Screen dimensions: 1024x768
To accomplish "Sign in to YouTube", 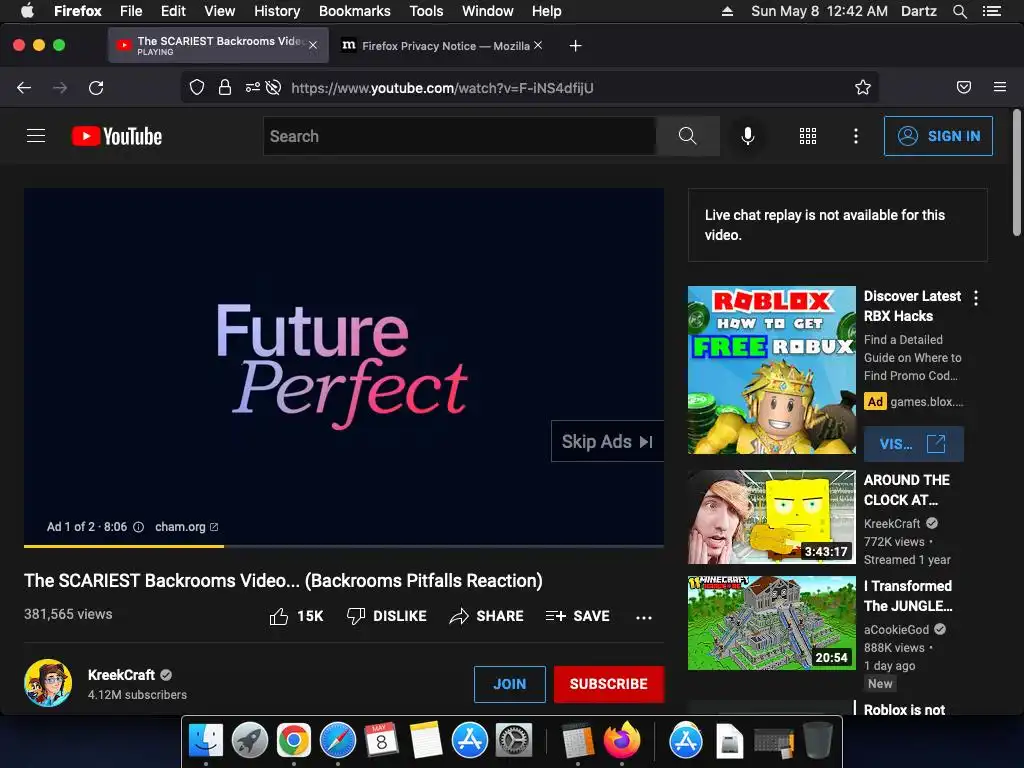I will pos(938,136).
